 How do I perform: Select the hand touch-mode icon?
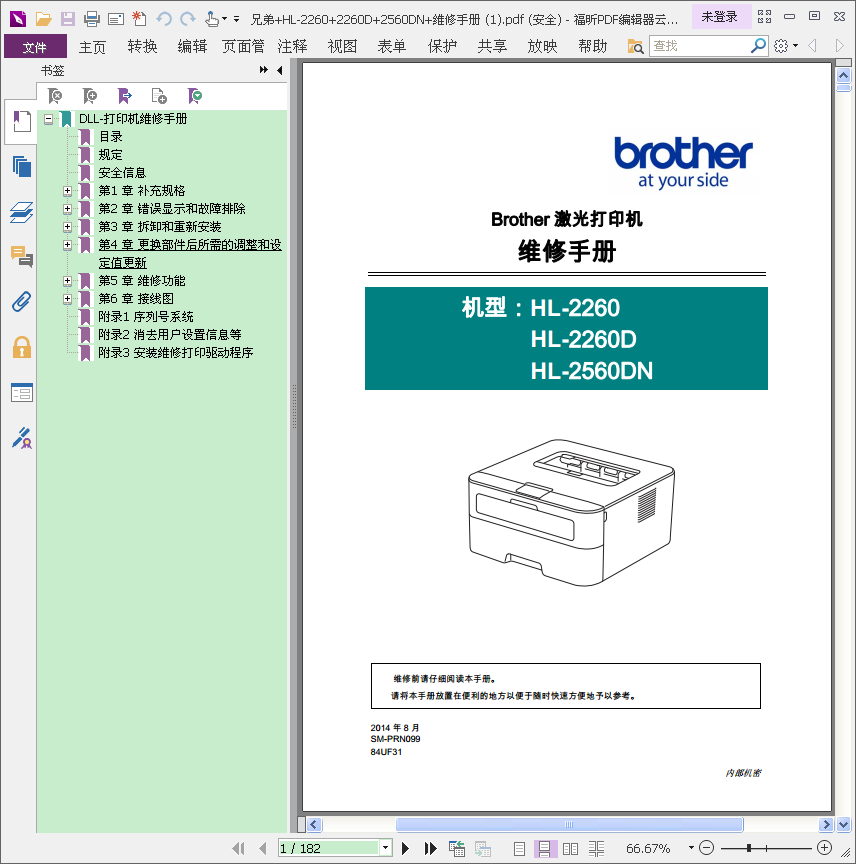point(212,19)
